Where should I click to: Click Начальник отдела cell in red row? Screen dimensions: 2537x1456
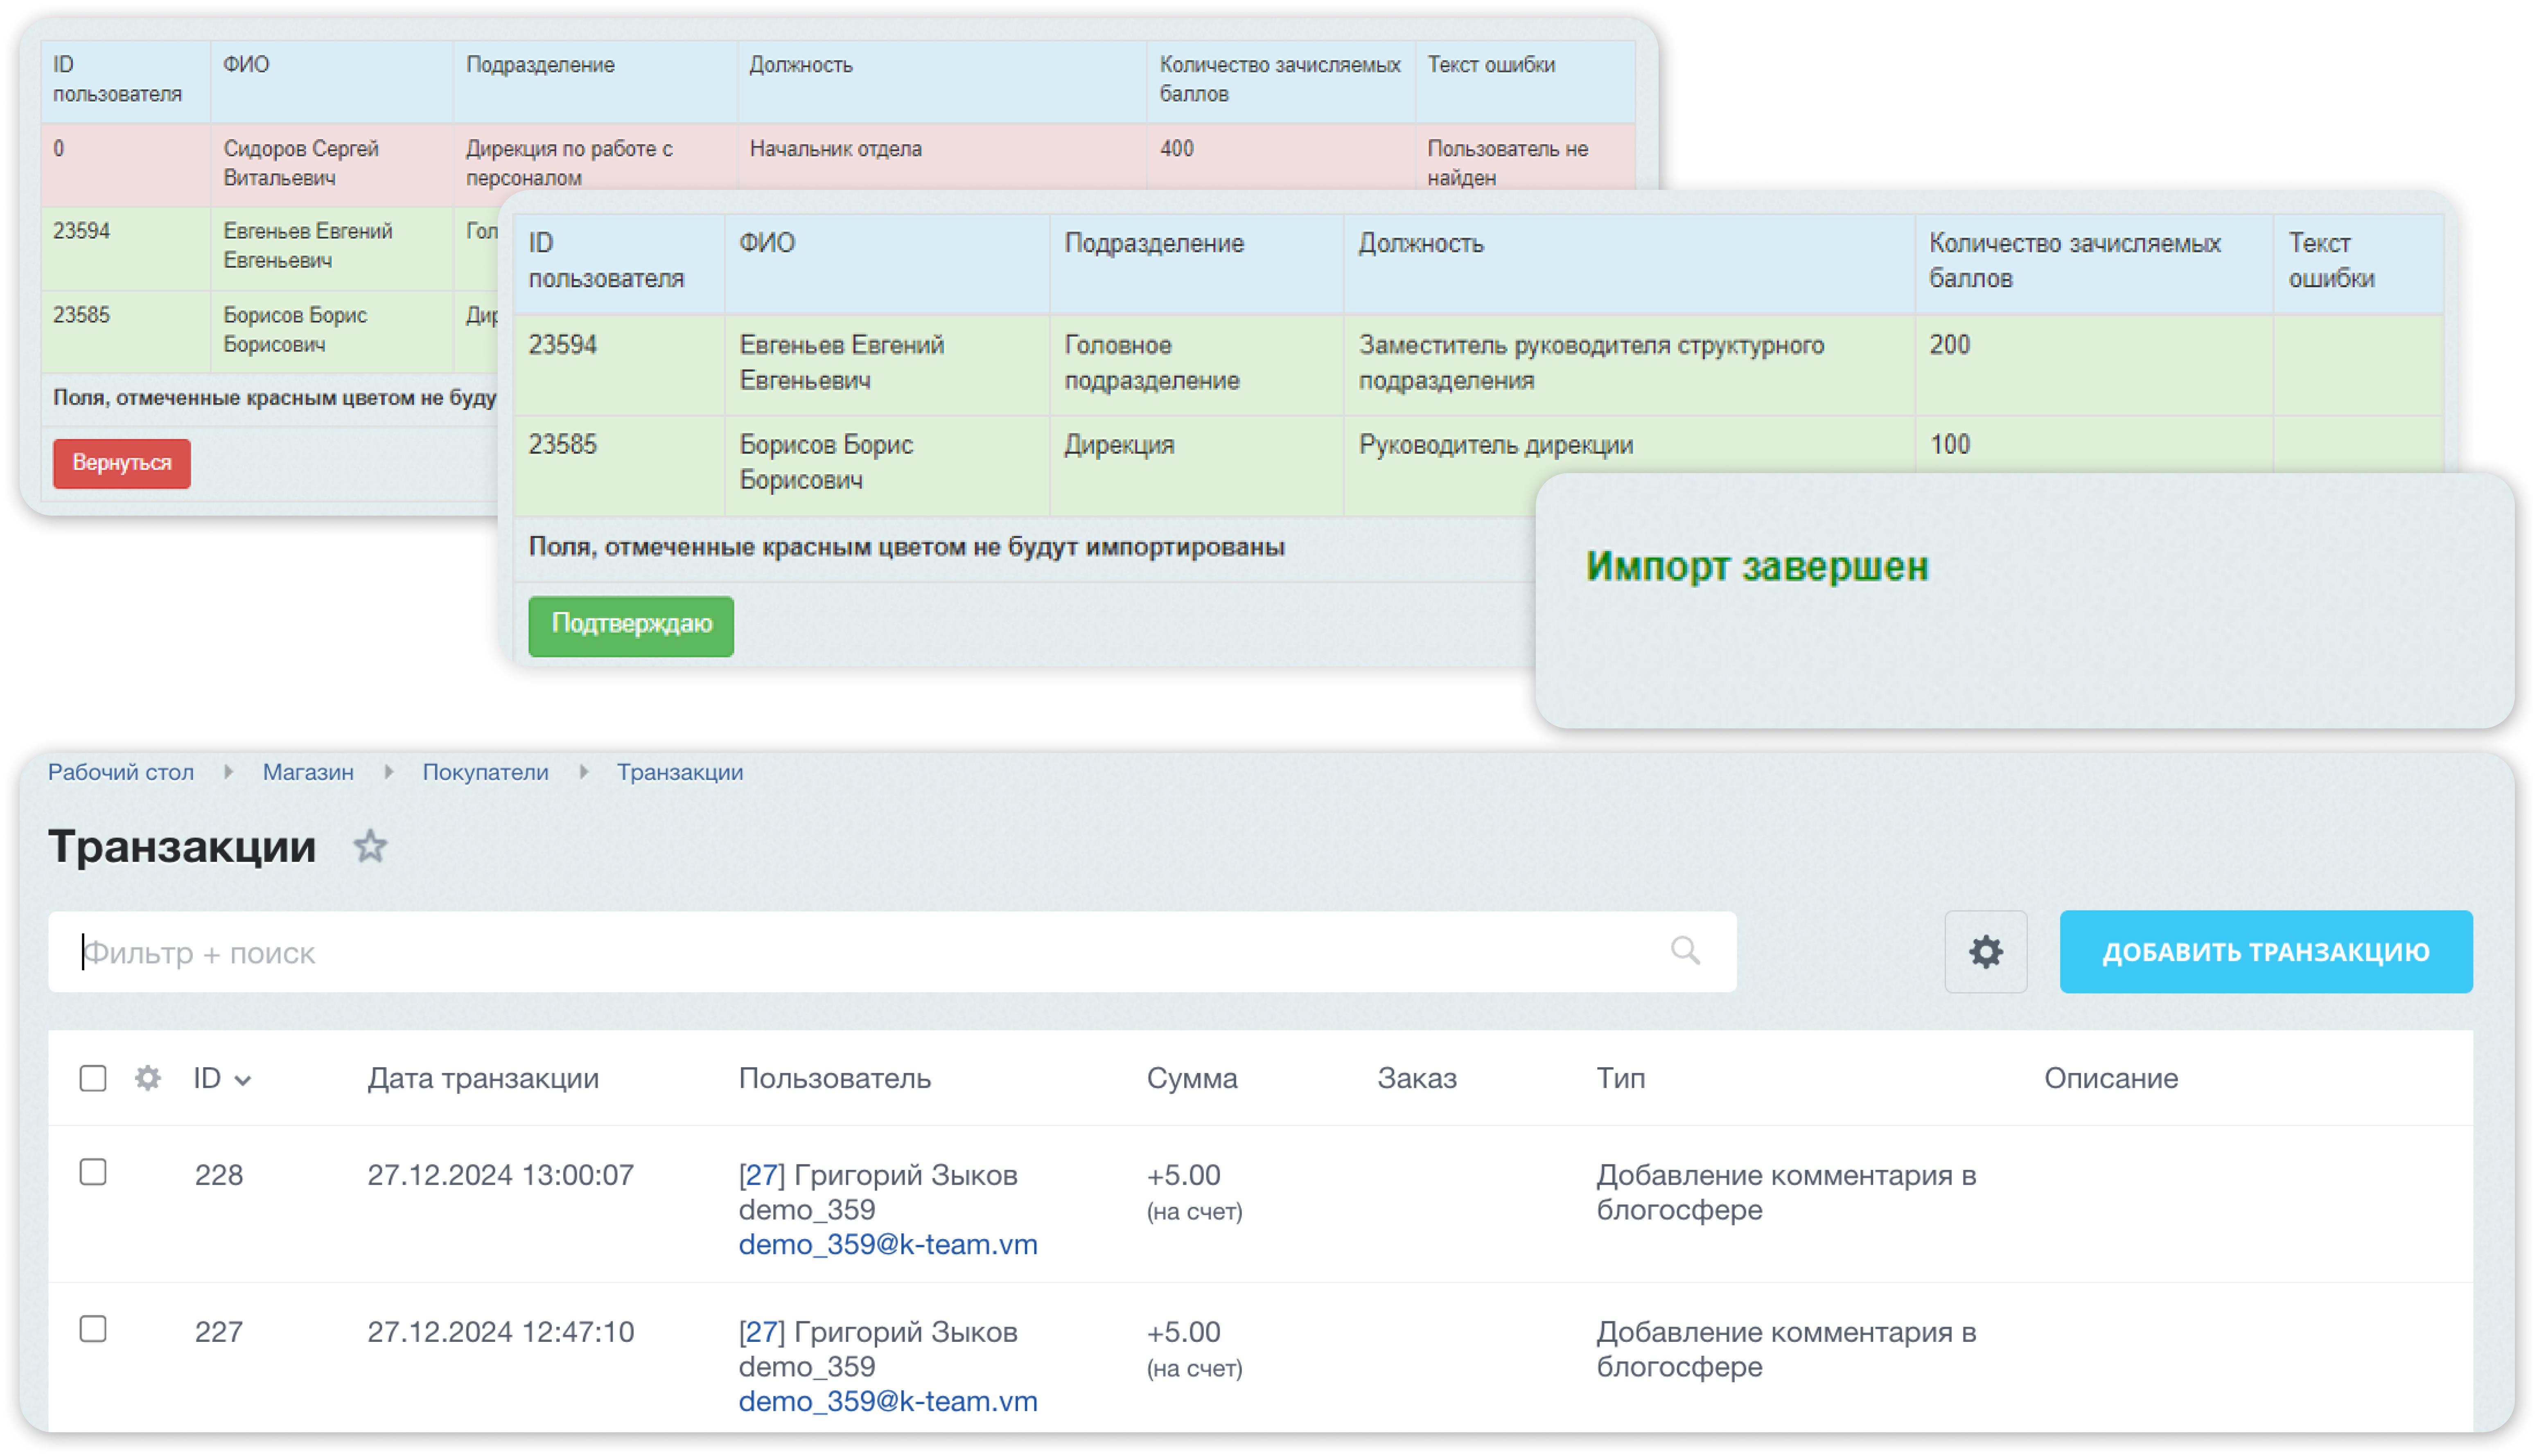836,149
